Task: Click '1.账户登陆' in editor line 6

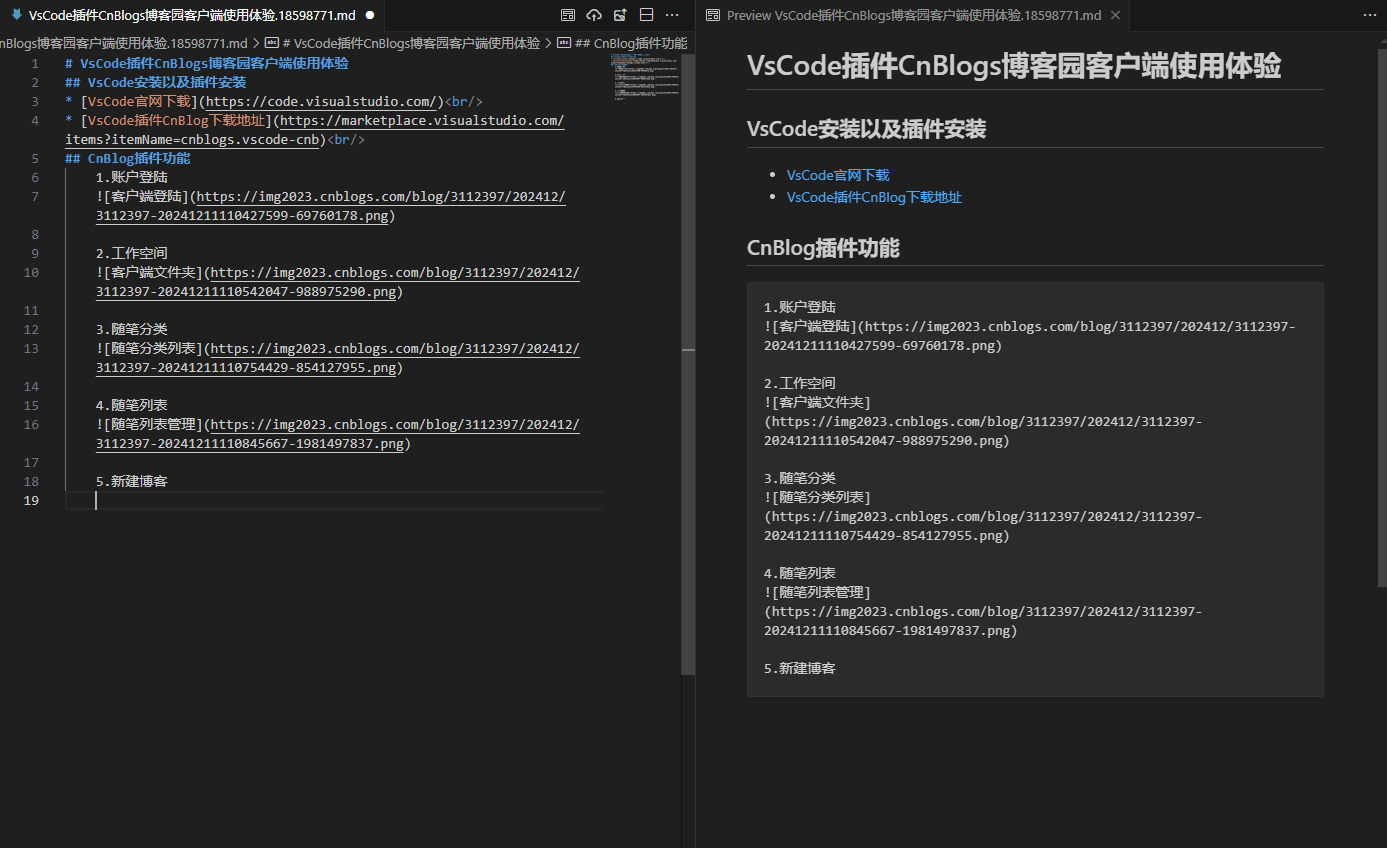Action: click(132, 177)
